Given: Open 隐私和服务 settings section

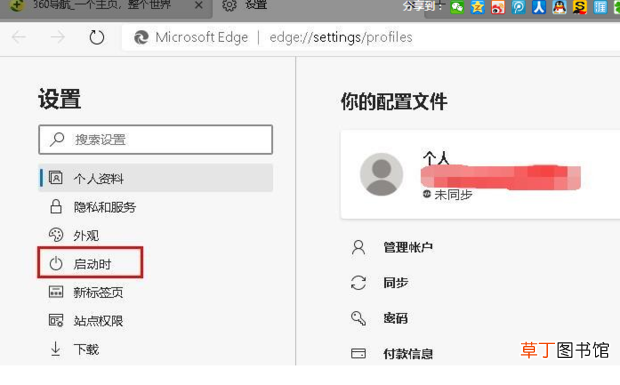Looking at the screenshot, I should click(x=105, y=207).
